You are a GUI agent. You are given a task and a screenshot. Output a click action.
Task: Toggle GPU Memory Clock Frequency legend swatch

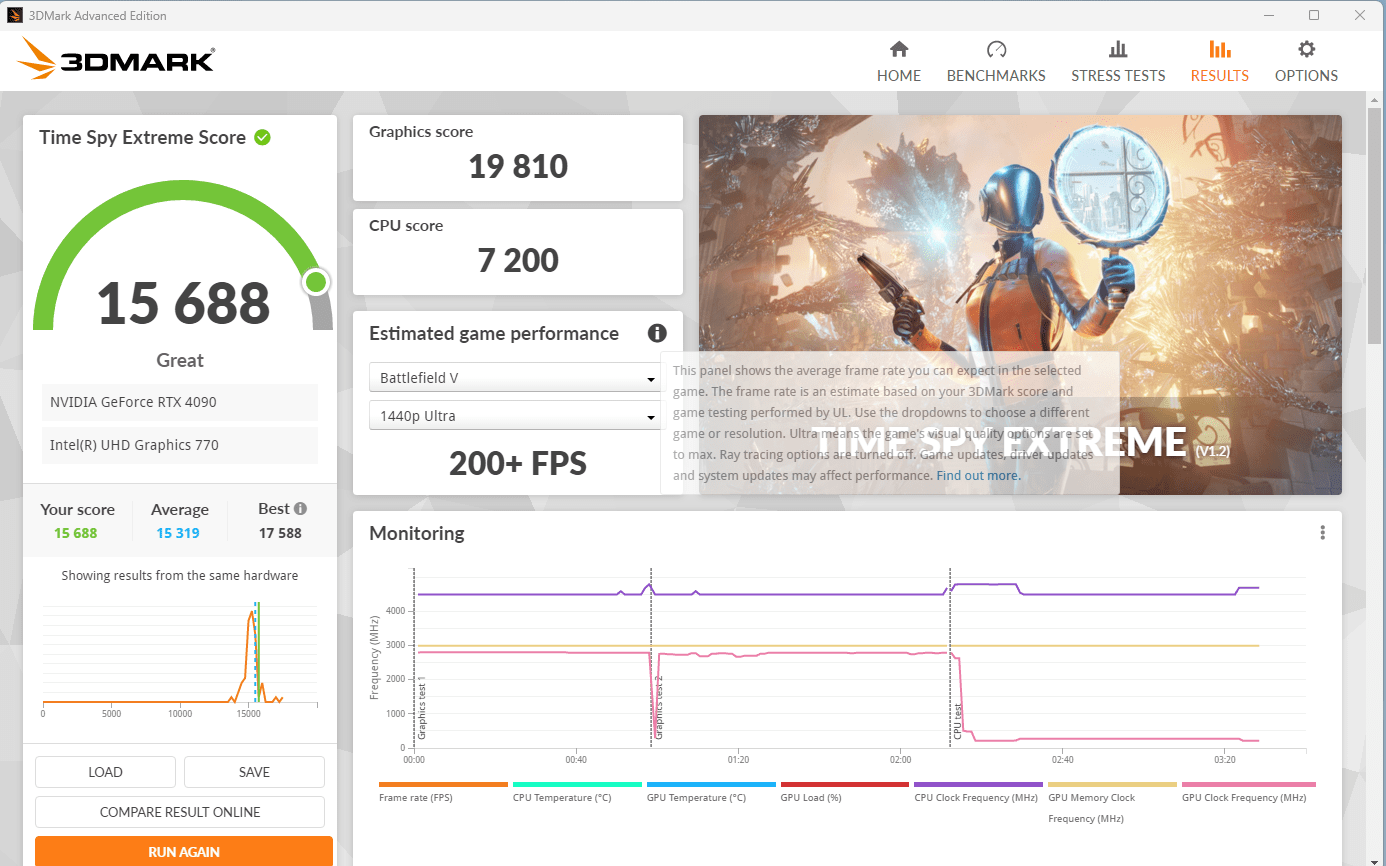pos(1112,785)
